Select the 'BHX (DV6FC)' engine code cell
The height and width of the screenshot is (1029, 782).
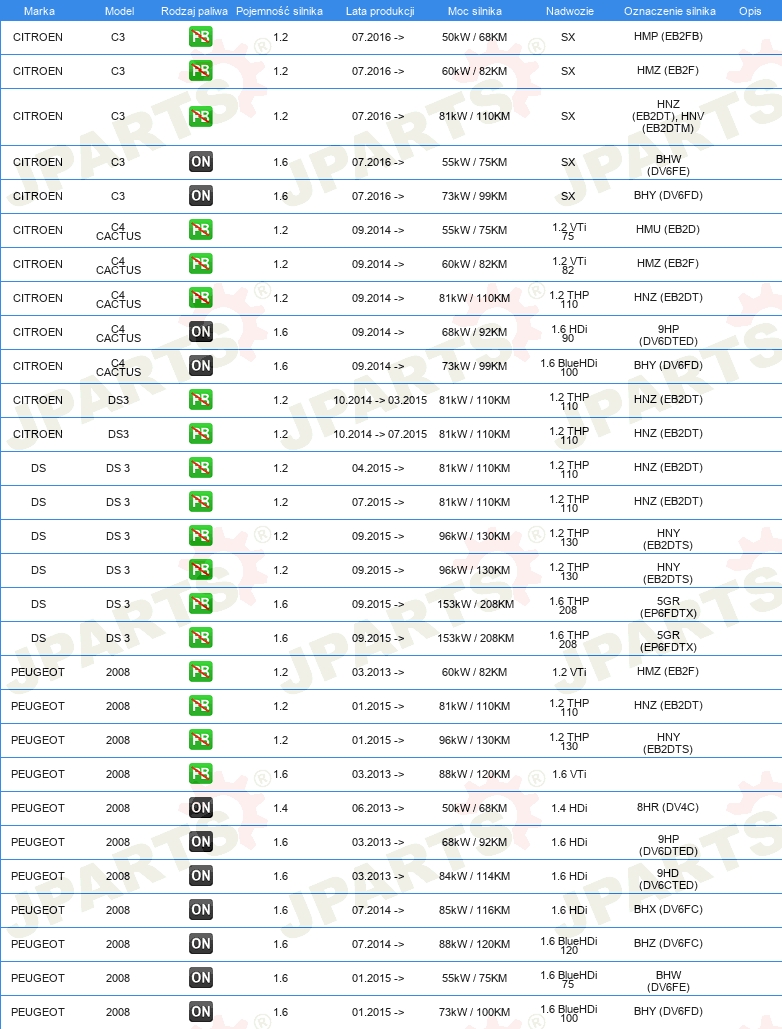[x=668, y=910]
